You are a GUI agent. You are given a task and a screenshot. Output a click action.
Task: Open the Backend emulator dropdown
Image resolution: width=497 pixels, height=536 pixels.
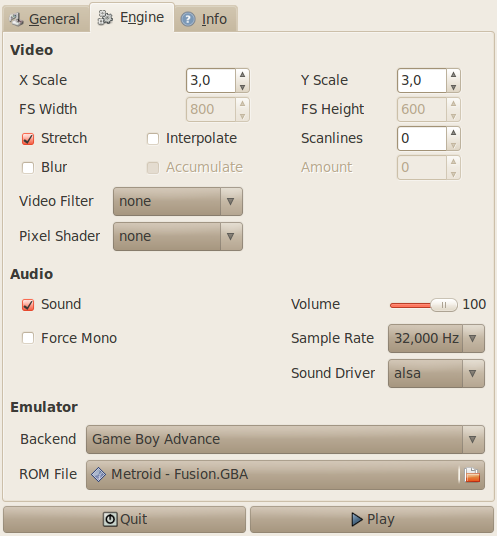[x=285, y=439]
